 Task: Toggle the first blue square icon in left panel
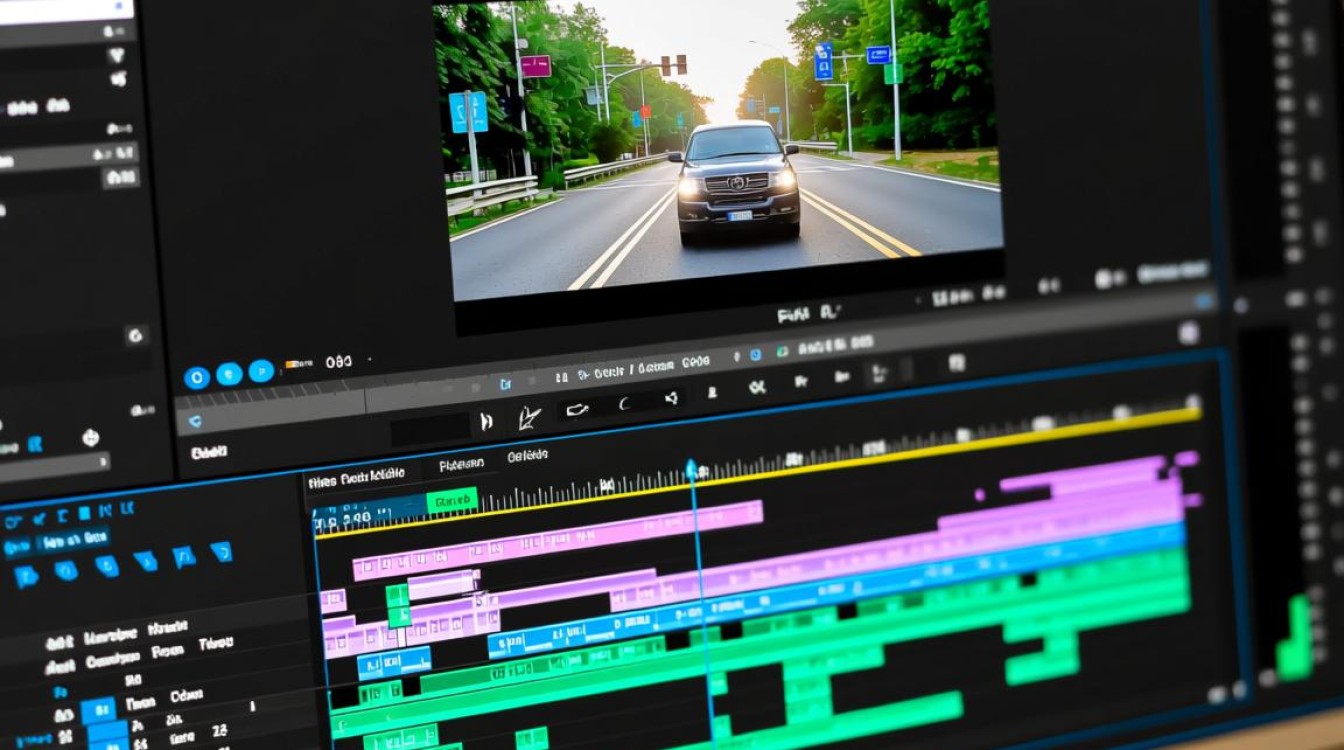point(26,575)
